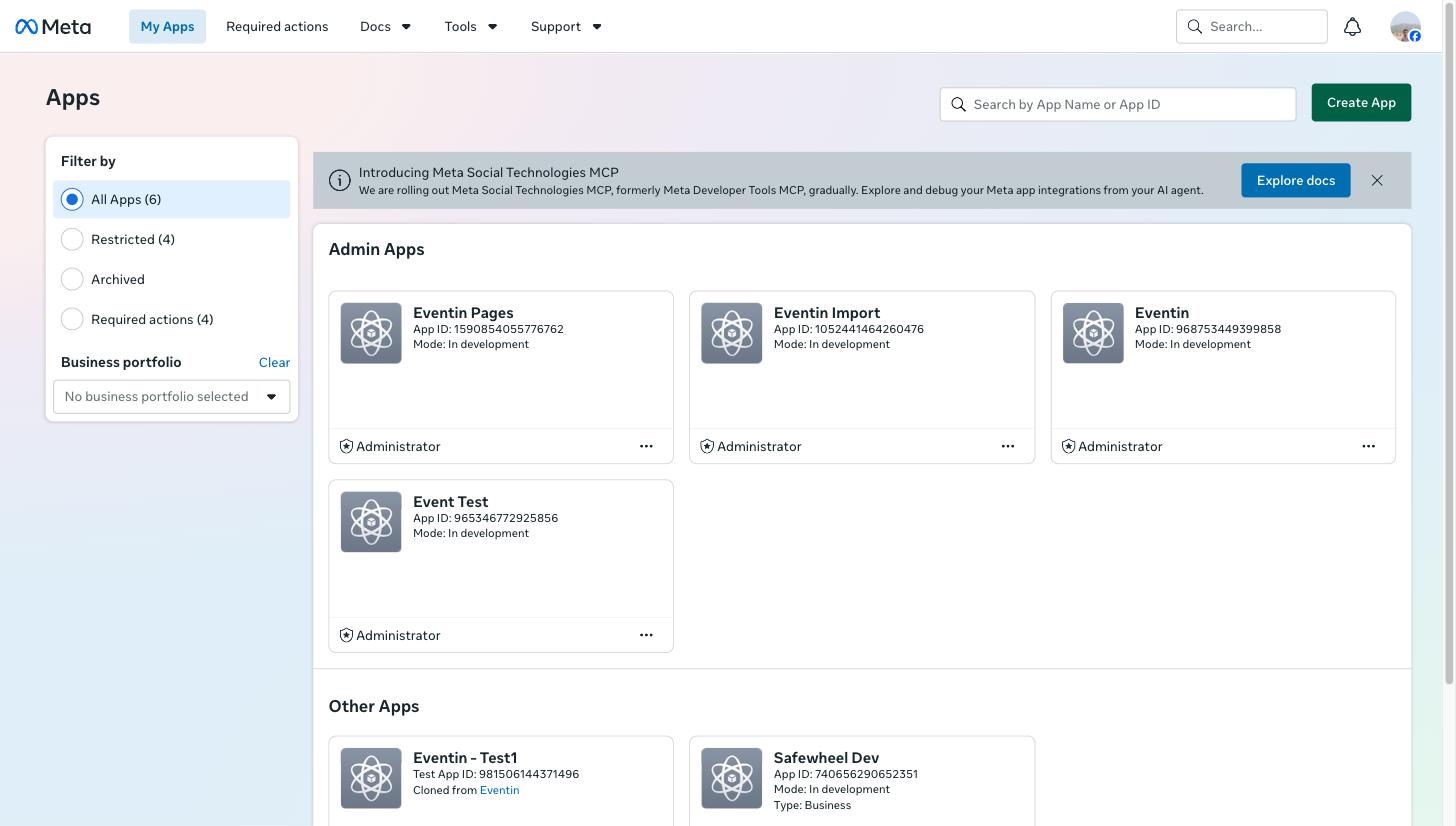Click the Meta logo
Screen dimensions: 1456x826
(53, 27)
